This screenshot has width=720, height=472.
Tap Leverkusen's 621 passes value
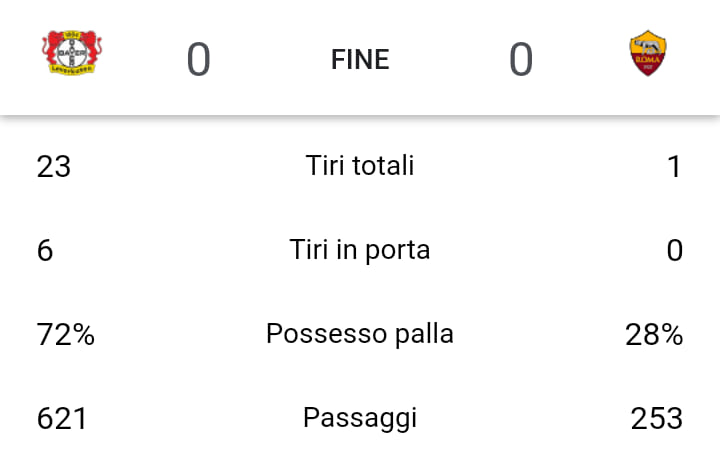click(x=62, y=418)
